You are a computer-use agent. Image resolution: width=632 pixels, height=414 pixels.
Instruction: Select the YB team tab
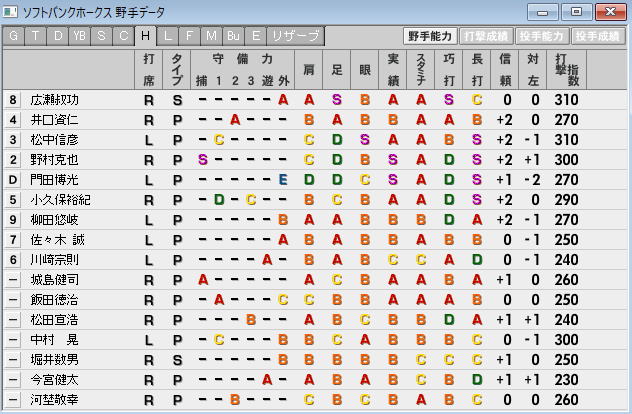pyautogui.click(x=80, y=36)
